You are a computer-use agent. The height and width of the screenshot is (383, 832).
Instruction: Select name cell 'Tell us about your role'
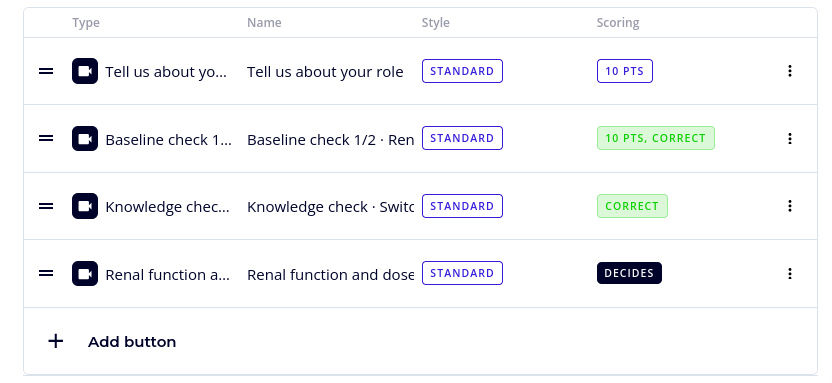325,72
